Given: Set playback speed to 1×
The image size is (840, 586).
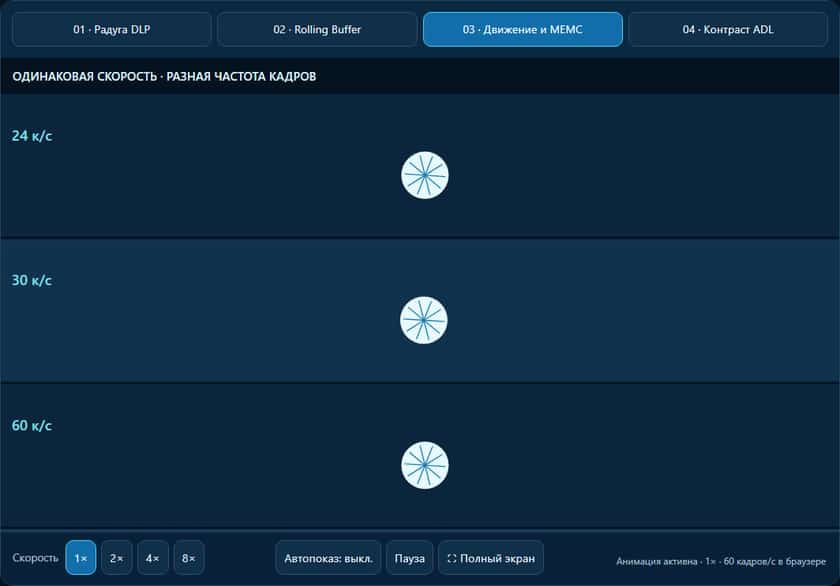Looking at the screenshot, I should point(81,558).
